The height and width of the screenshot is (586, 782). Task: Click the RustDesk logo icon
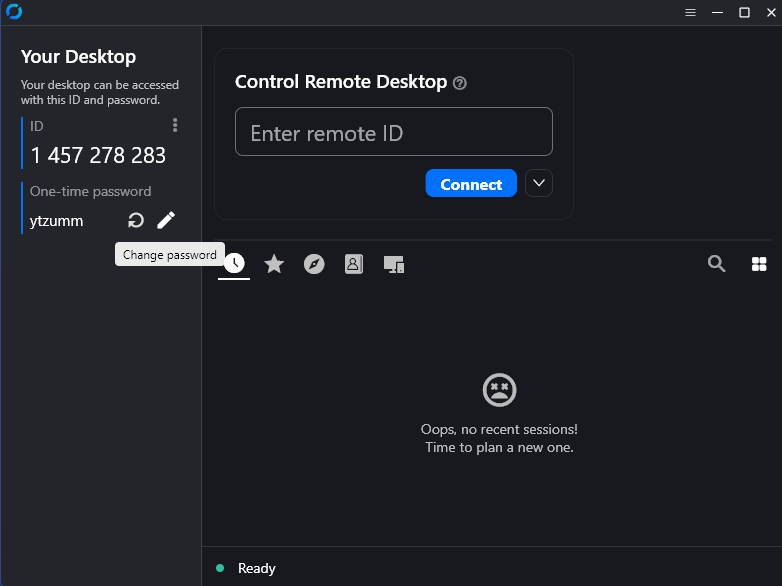point(14,11)
